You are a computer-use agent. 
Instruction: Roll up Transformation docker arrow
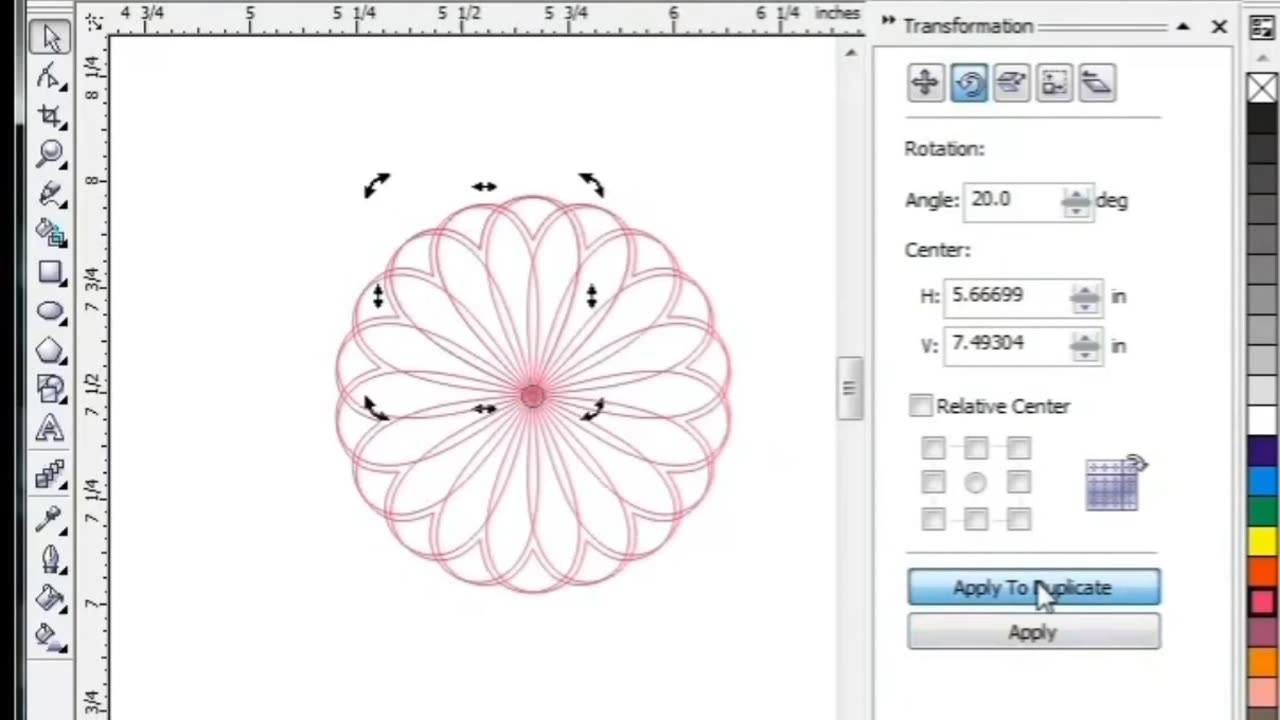[x=1184, y=27]
